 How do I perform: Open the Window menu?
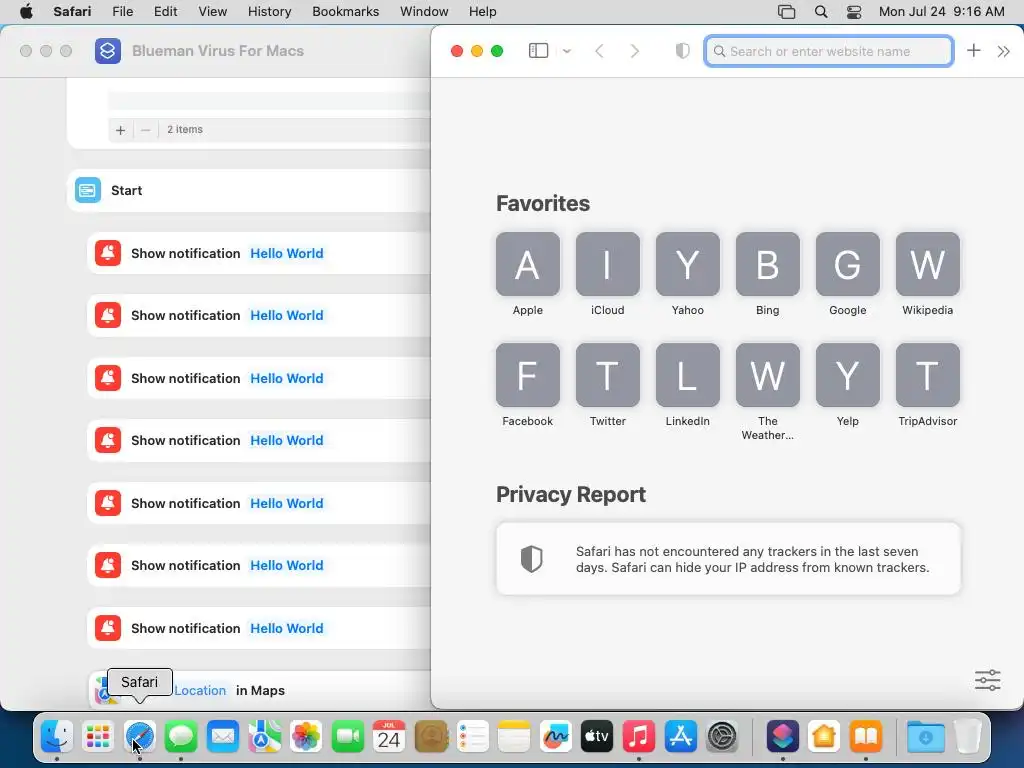424,12
